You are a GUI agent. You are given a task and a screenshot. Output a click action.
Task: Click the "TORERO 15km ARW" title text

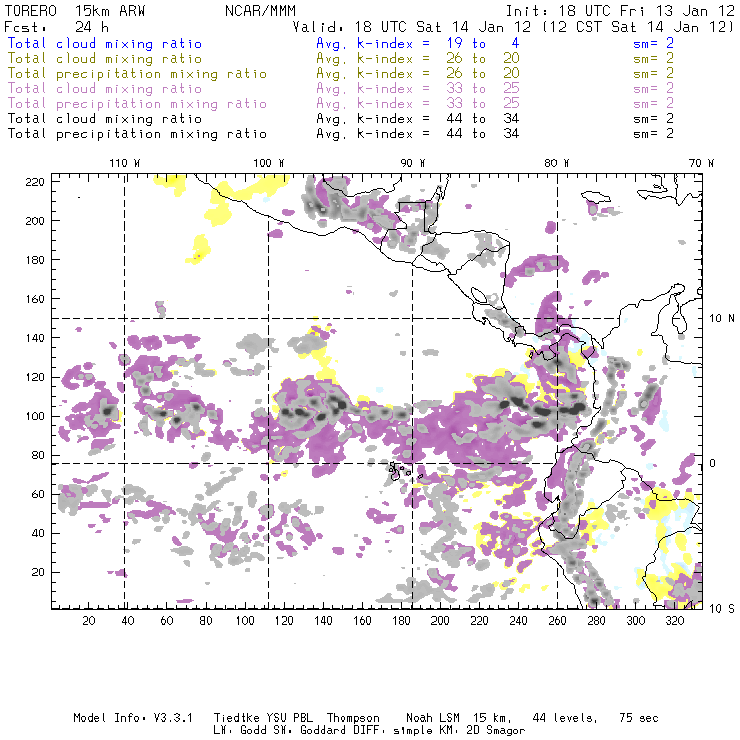click(75, 11)
